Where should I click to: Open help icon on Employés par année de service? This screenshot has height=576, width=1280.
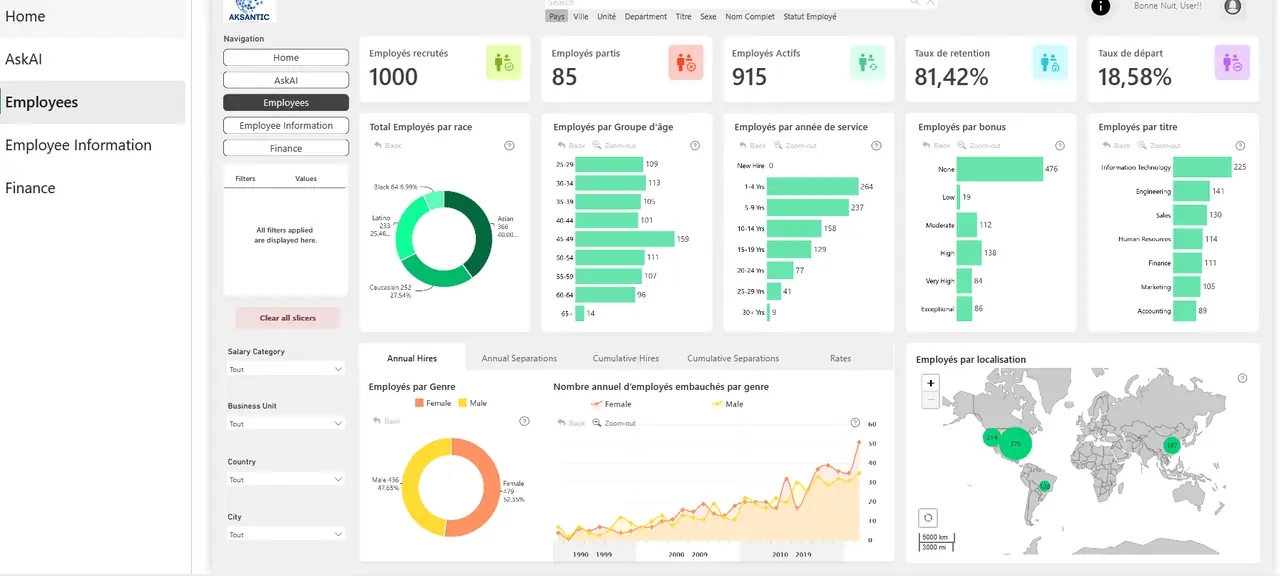(x=875, y=145)
